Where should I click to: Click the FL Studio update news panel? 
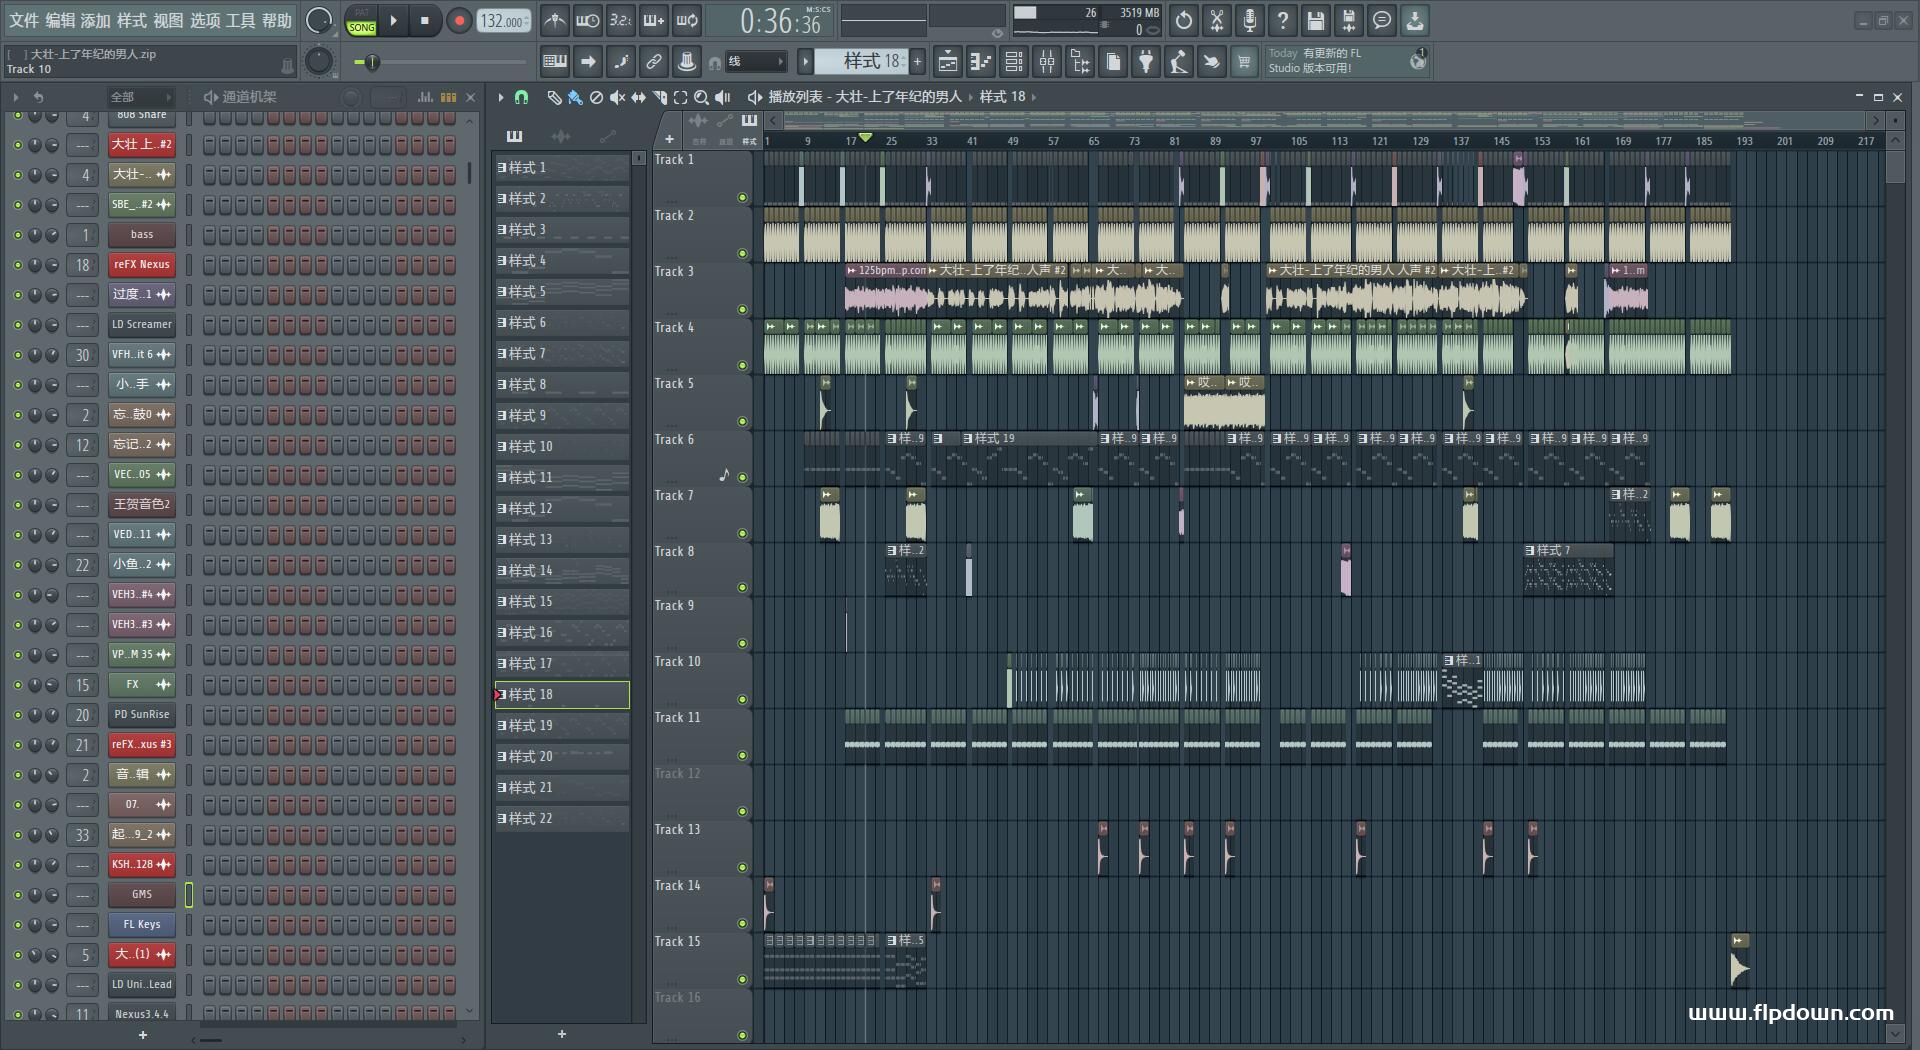point(1347,61)
